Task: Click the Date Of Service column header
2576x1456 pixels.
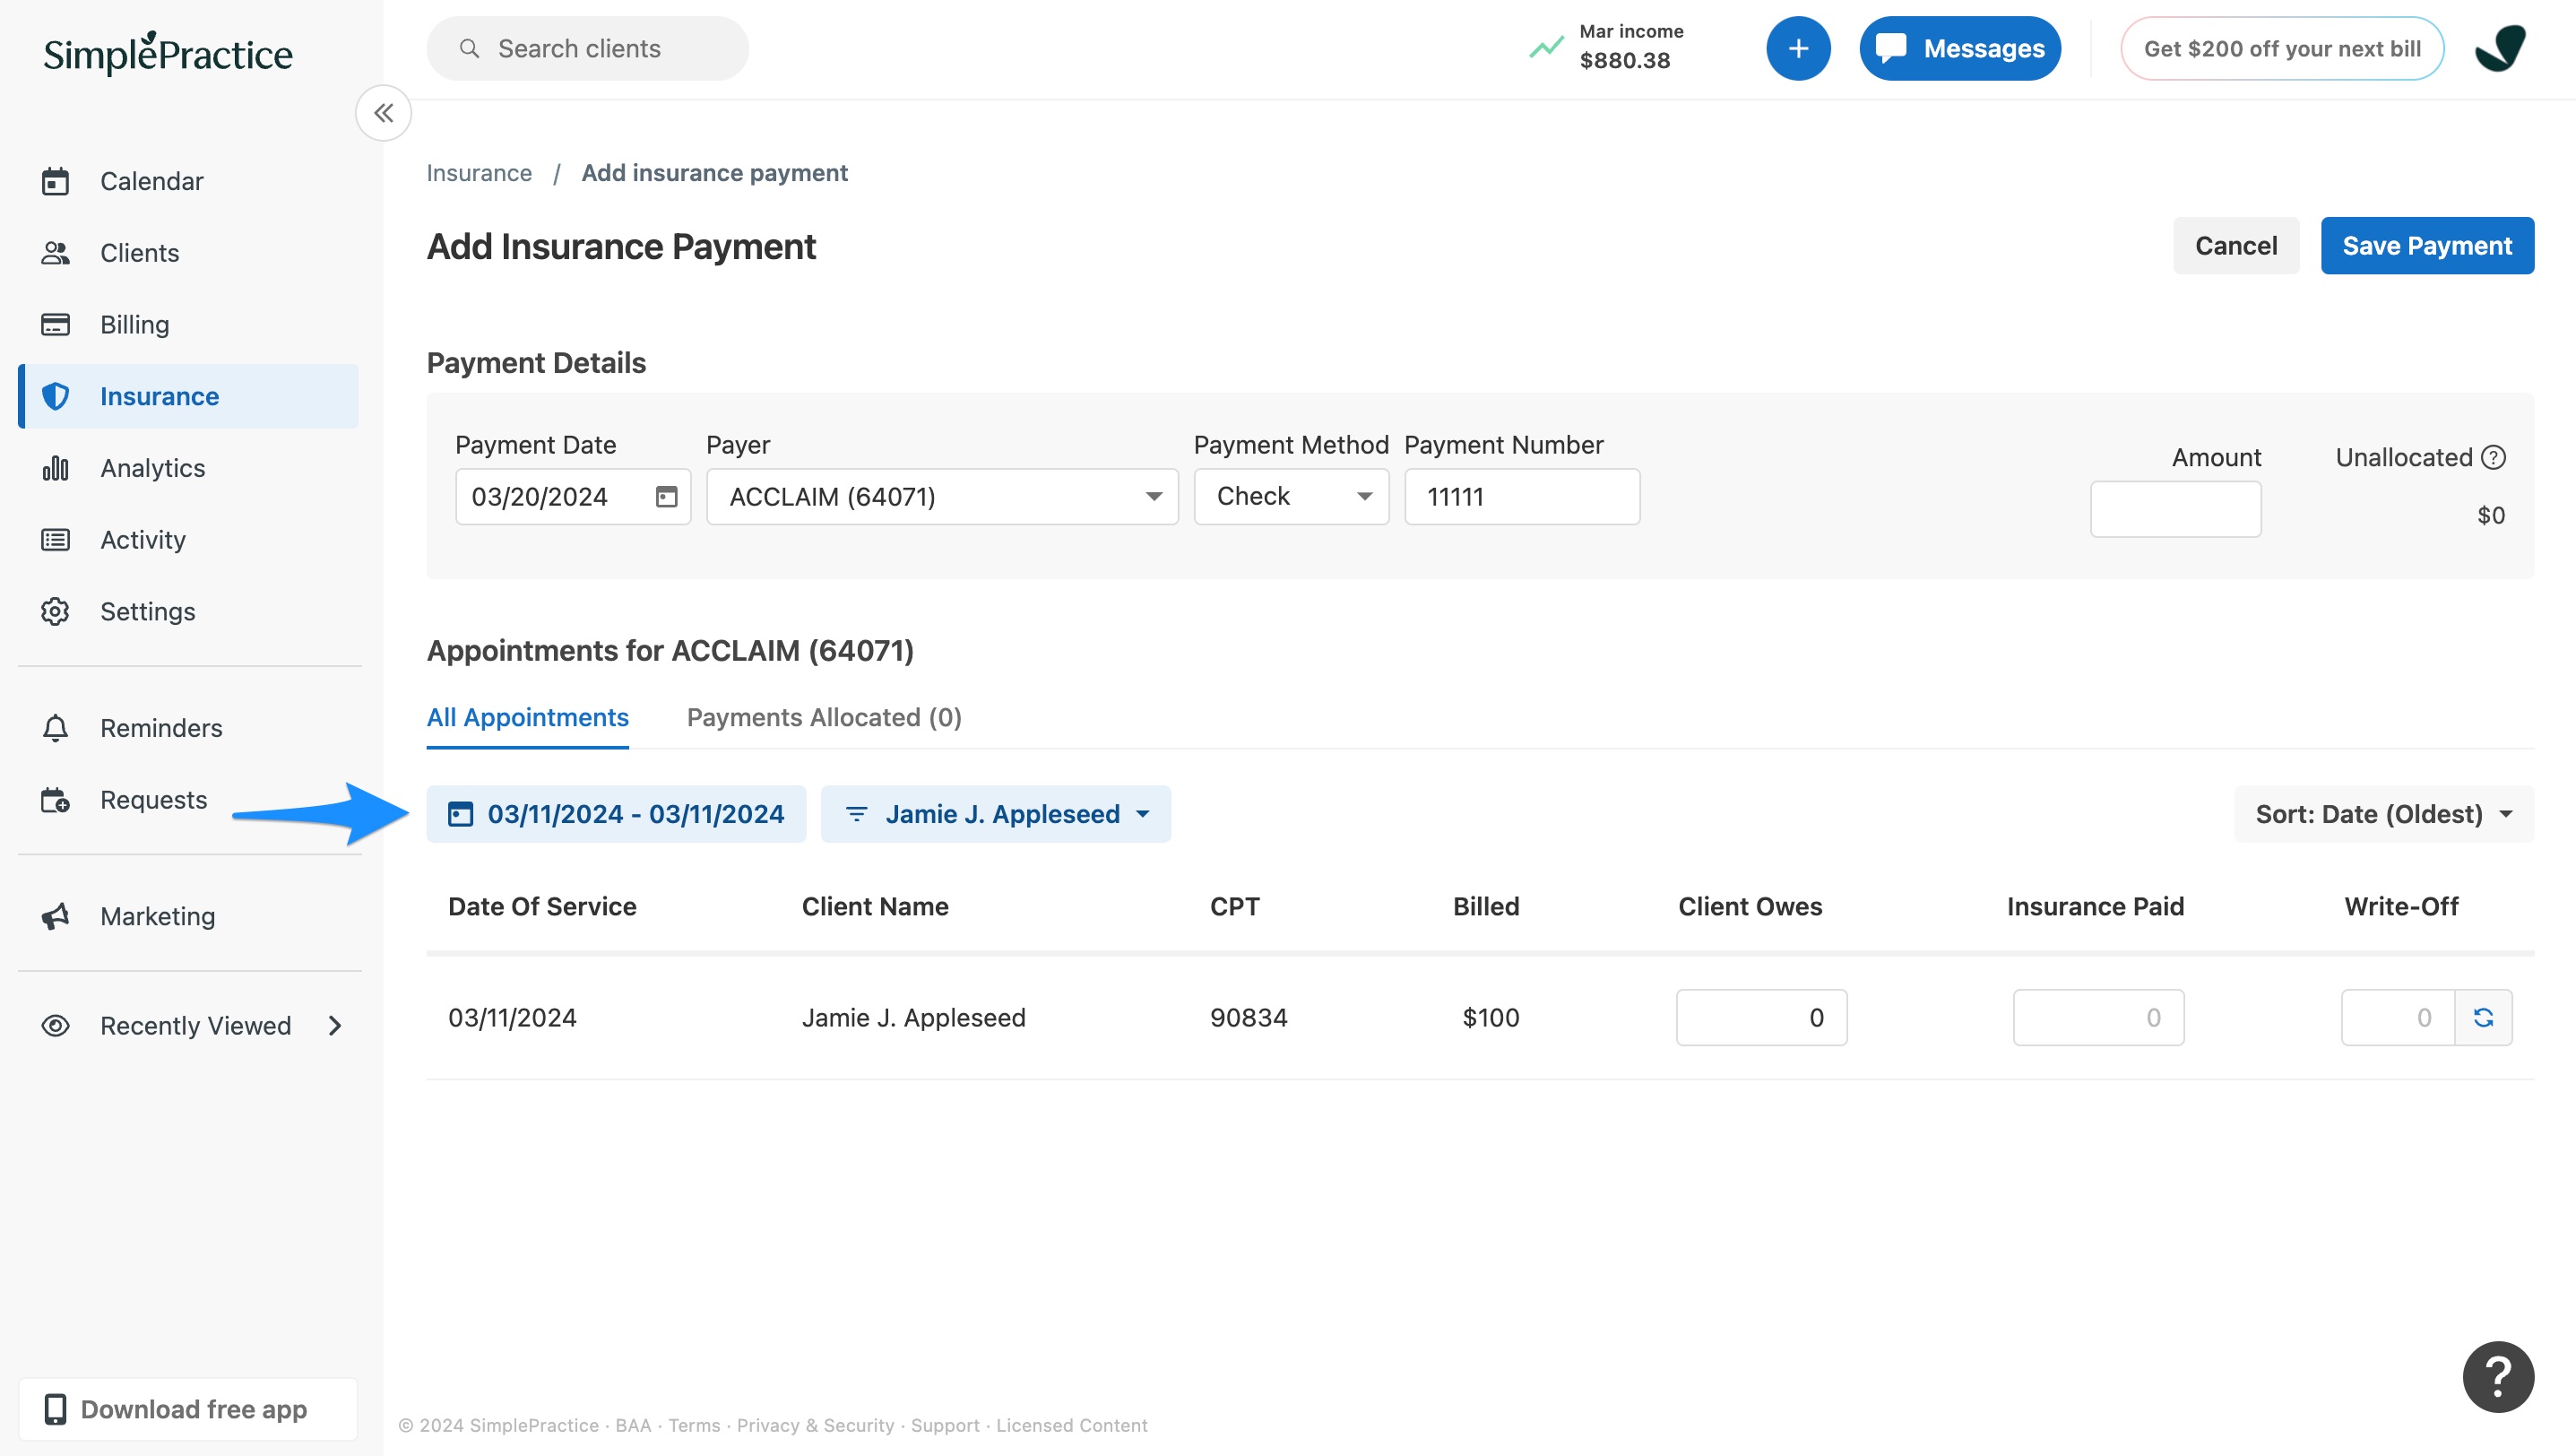Action: pyautogui.click(x=542, y=906)
